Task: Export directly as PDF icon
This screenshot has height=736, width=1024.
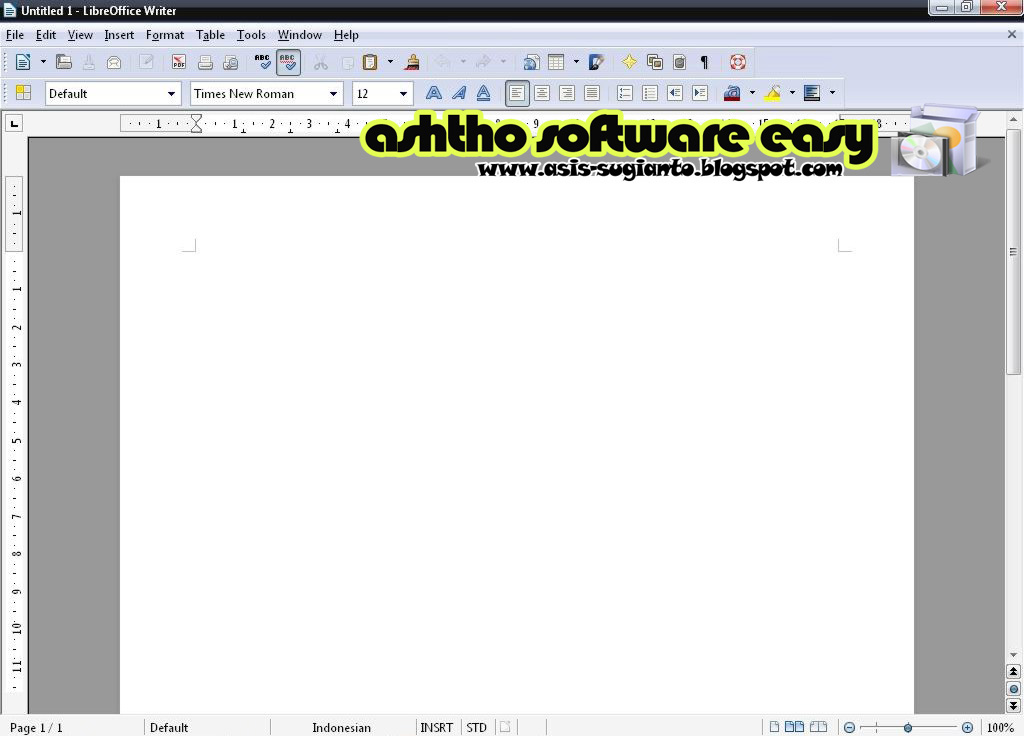Action: click(178, 62)
